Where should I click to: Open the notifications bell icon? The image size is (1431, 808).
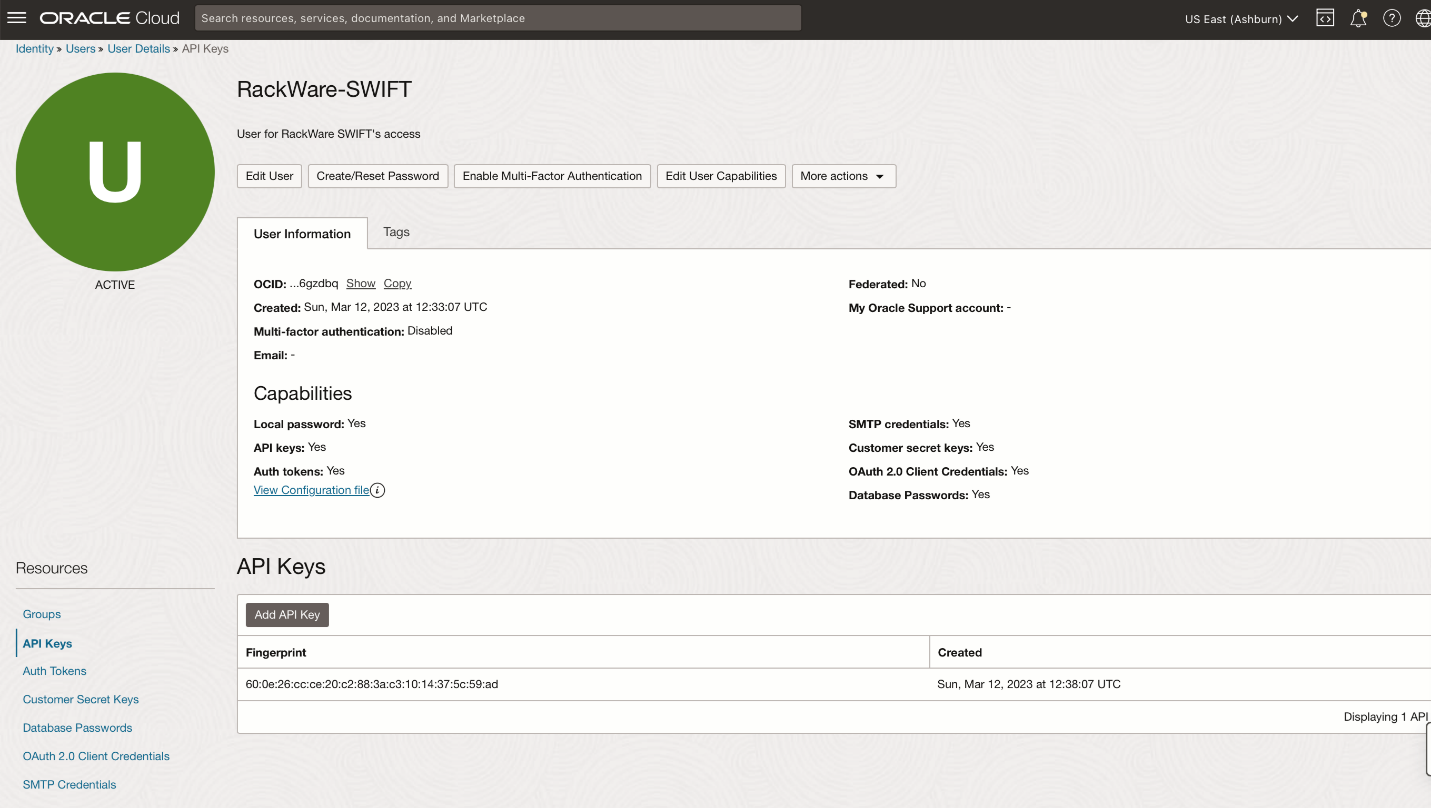[x=1358, y=18]
